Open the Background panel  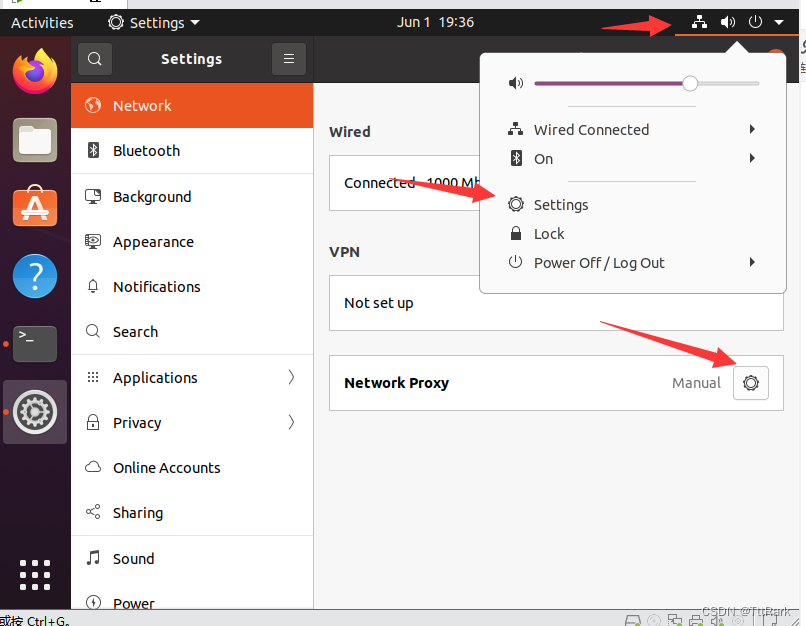[192, 196]
